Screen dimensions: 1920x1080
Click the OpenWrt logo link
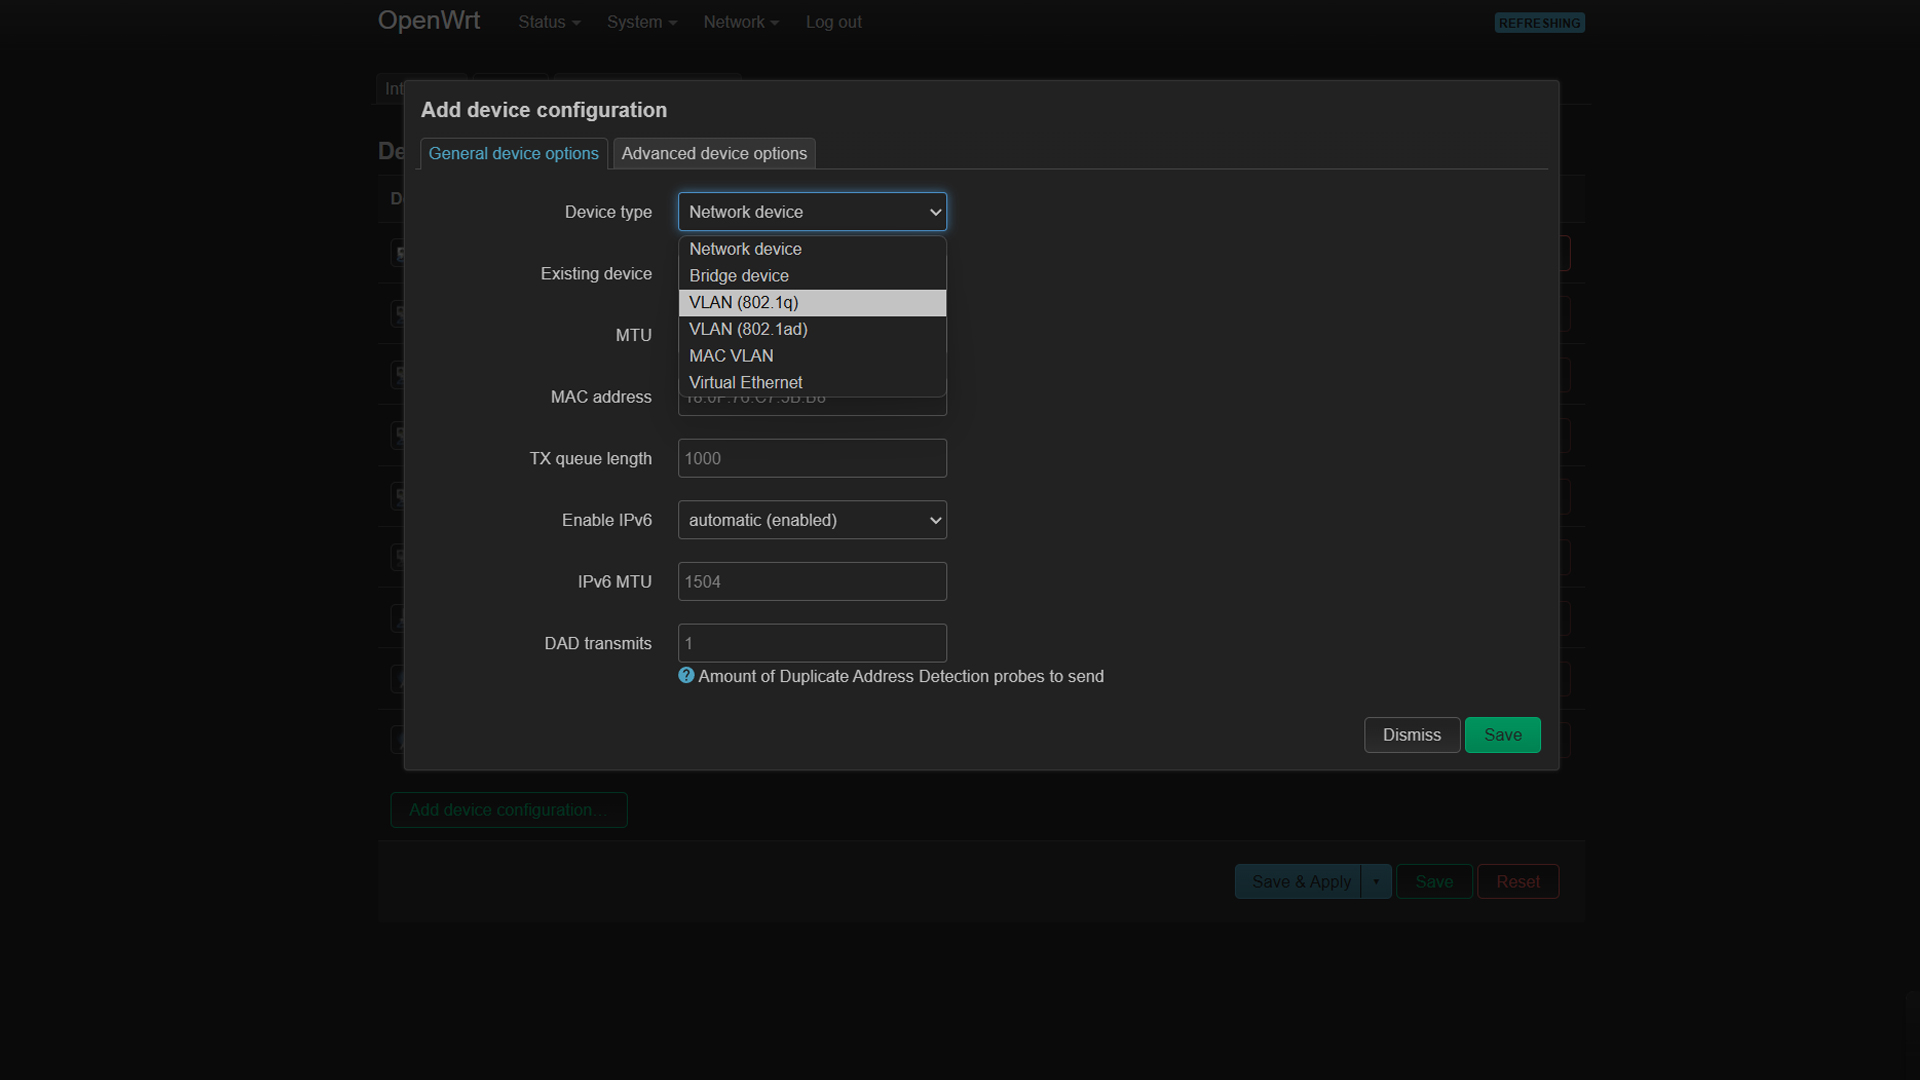(429, 21)
